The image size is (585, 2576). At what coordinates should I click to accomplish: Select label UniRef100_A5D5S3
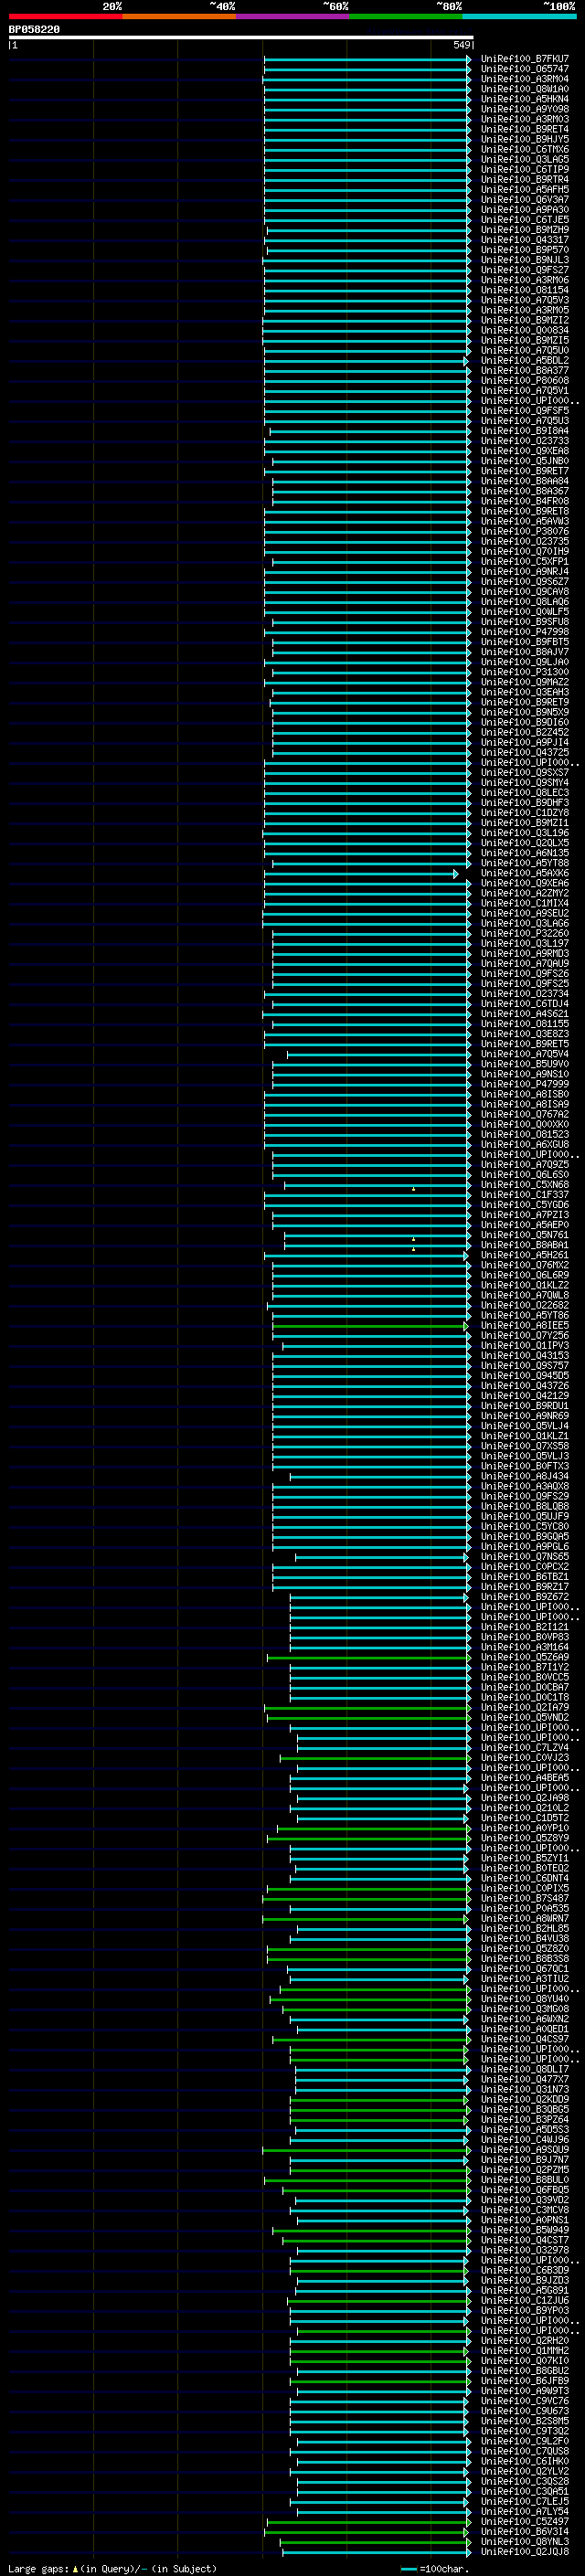click(x=525, y=2129)
